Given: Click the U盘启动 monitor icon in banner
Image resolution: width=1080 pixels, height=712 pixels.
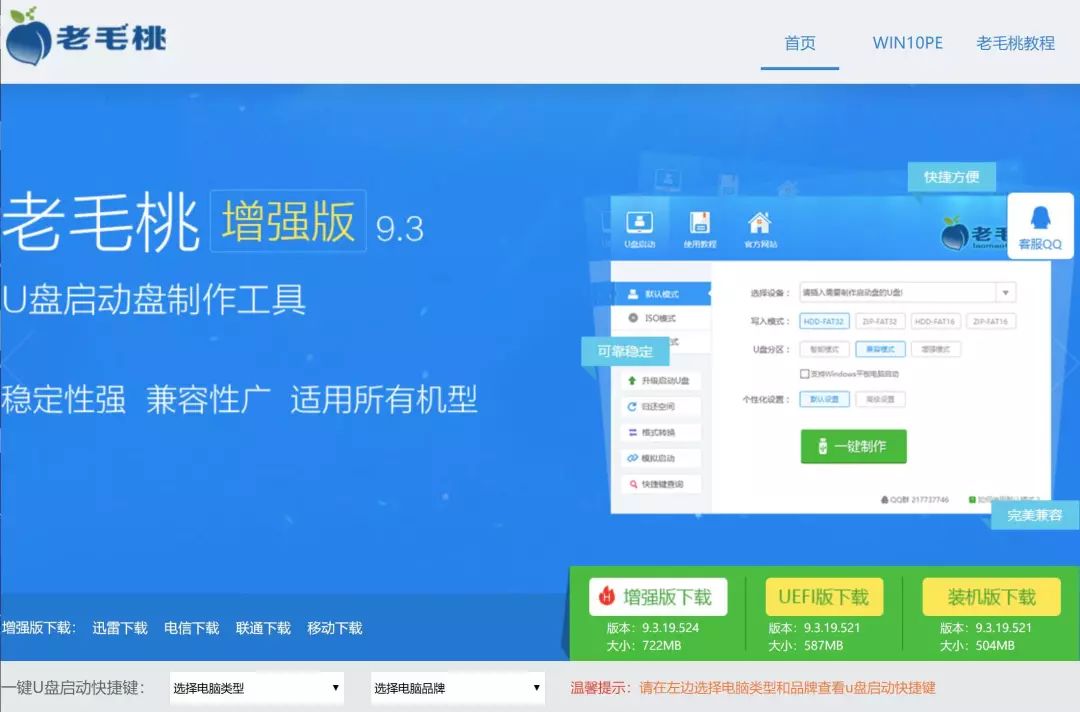Looking at the screenshot, I should click(639, 229).
